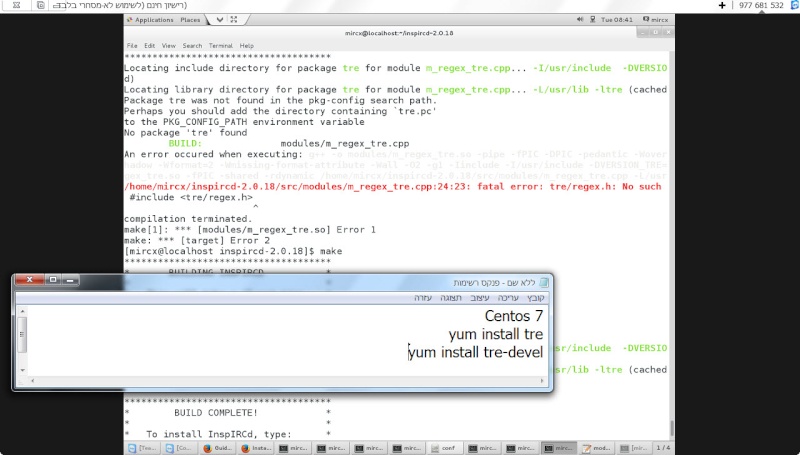
Task: Open View menu in terminal
Action: click(x=168, y=45)
